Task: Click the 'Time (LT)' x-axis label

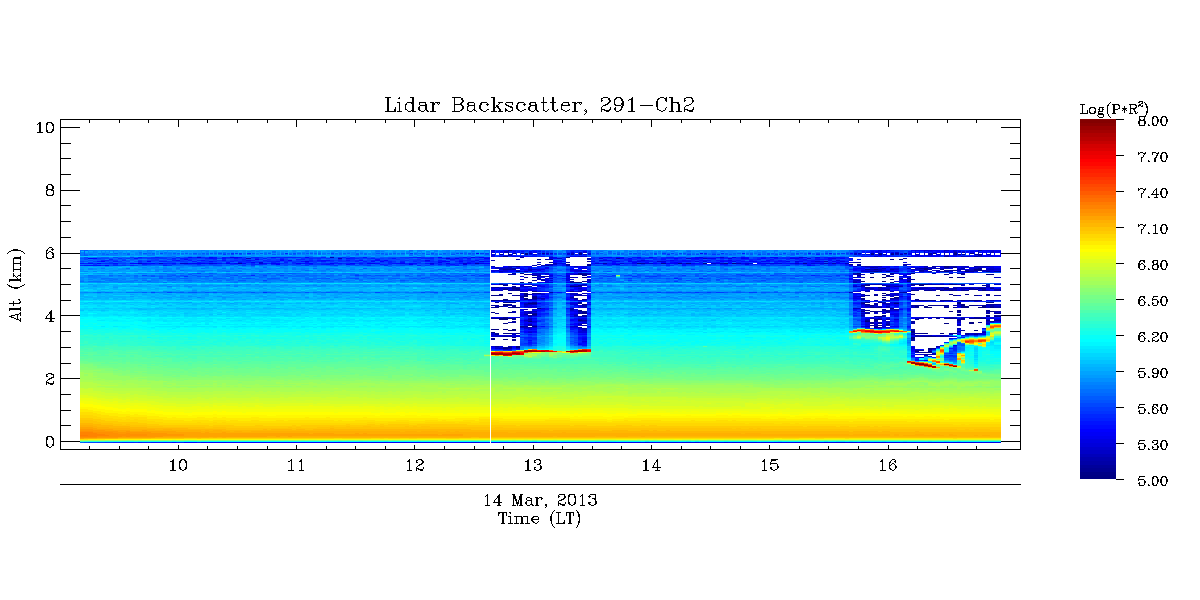Action: tap(540, 518)
